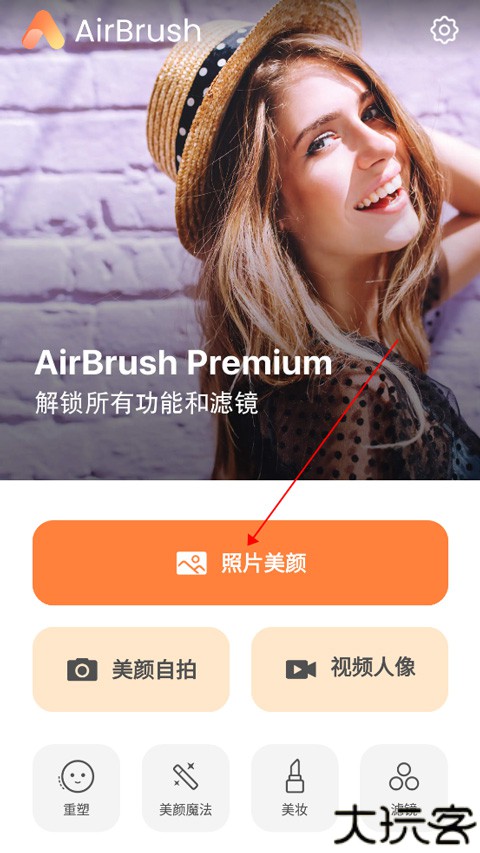Click the AirBrush Premium headline
Screen dimensions: 480x853
coord(183,363)
